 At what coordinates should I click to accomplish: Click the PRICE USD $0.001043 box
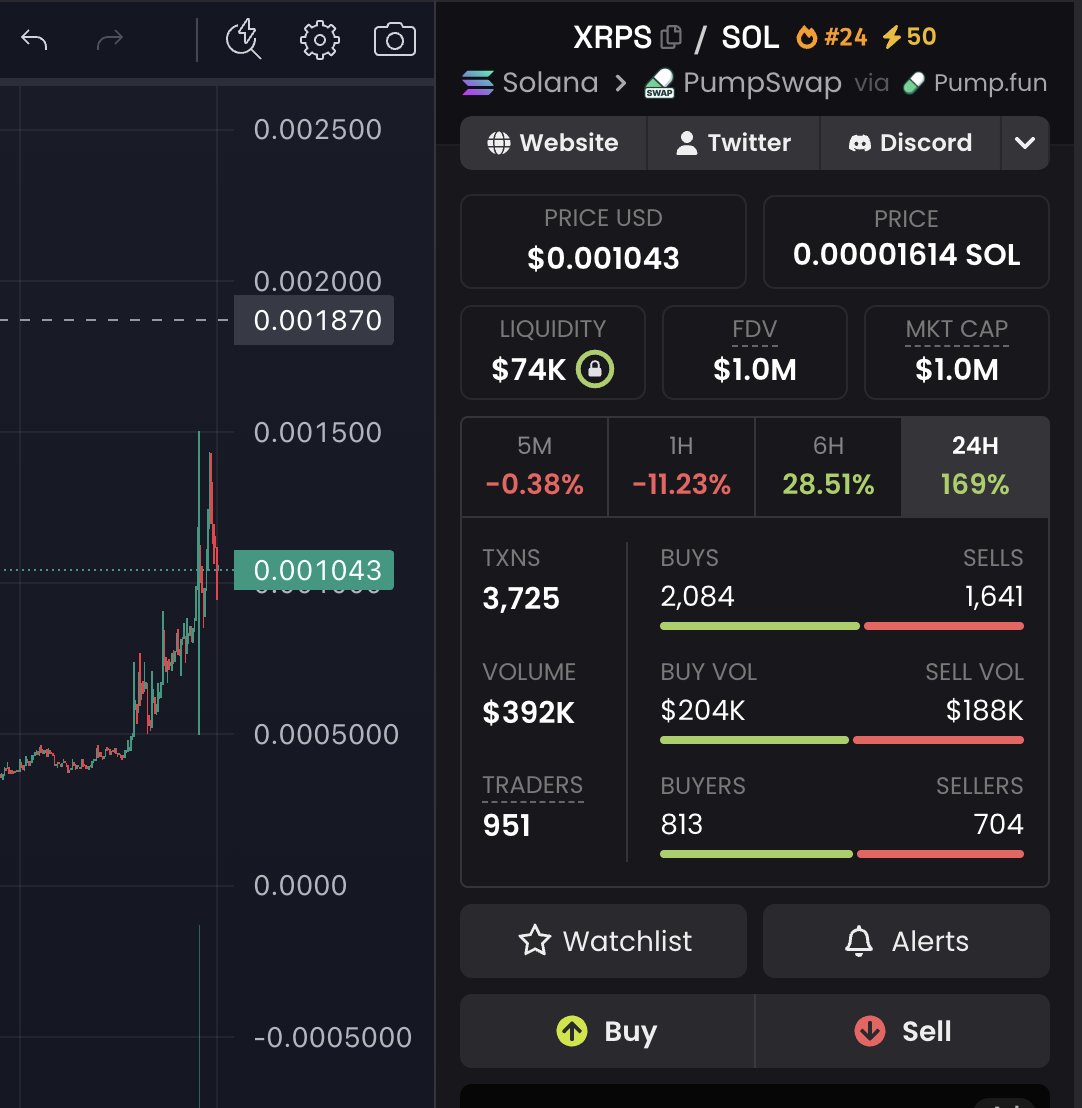coord(604,242)
